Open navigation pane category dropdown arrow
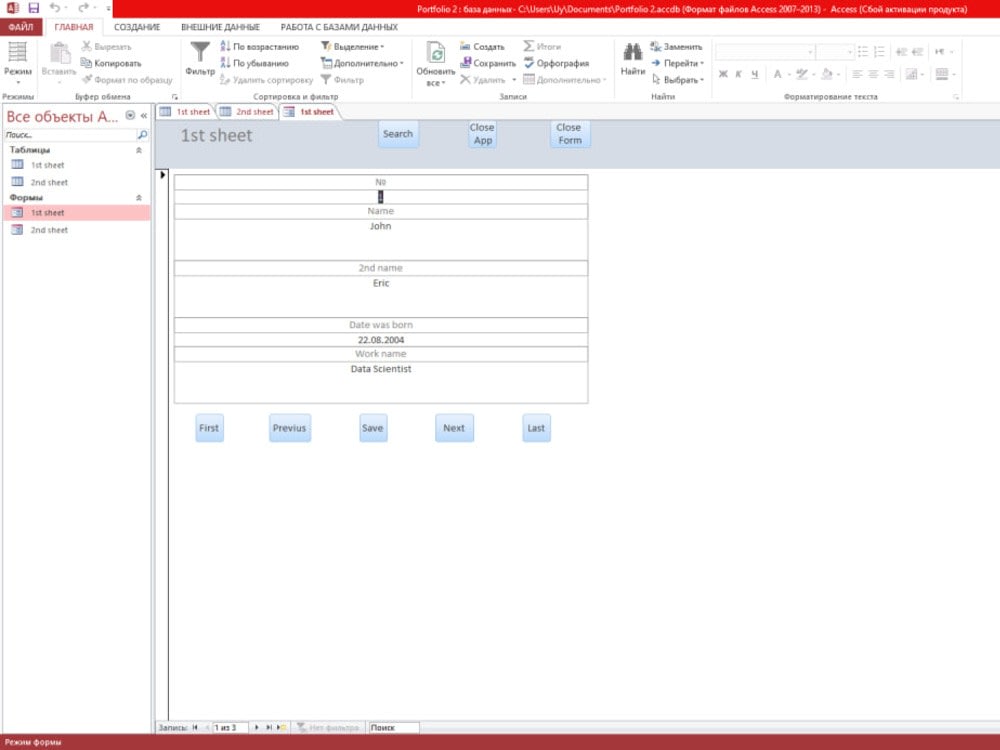The width and height of the screenshot is (1000, 750). click(x=130, y=115)
